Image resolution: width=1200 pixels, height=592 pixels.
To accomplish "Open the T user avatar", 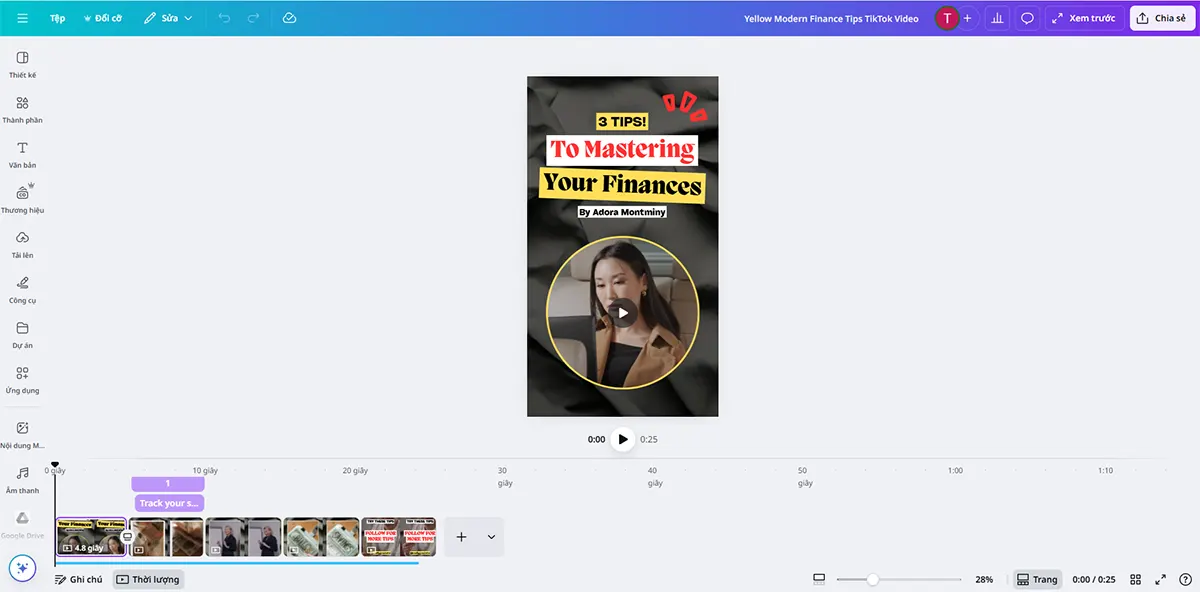I will coord(946,18).
